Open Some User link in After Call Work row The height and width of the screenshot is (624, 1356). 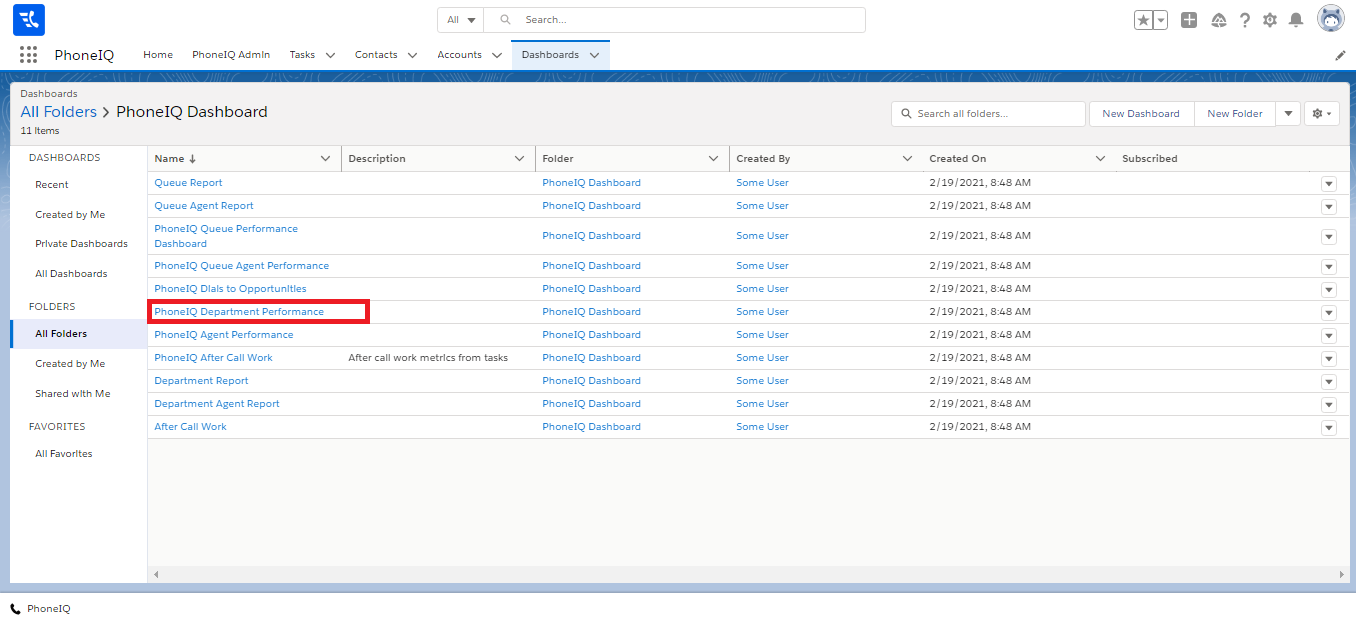tap(762, 427)
